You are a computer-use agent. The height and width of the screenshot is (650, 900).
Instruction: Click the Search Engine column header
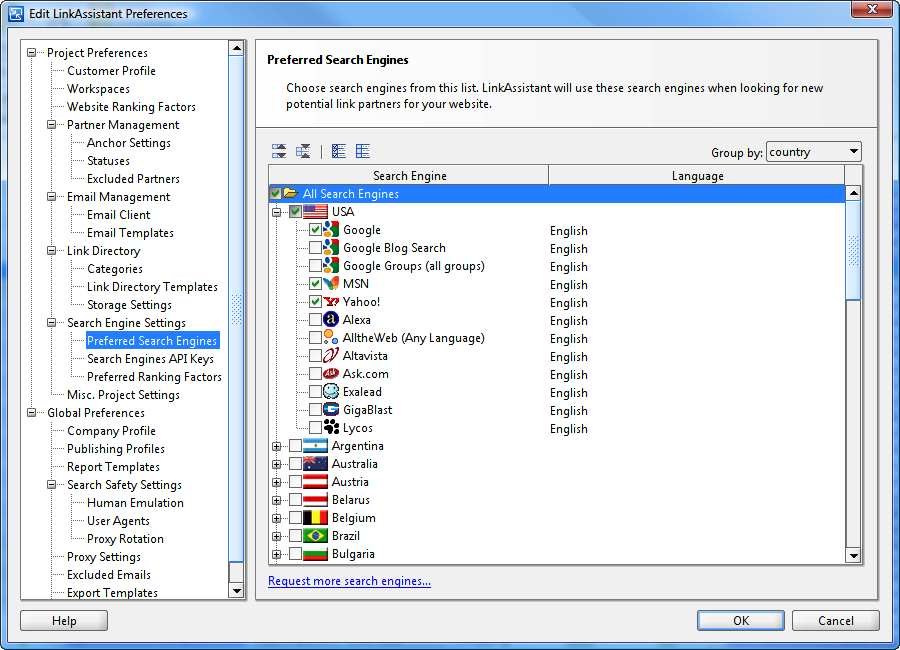(409, 175)
